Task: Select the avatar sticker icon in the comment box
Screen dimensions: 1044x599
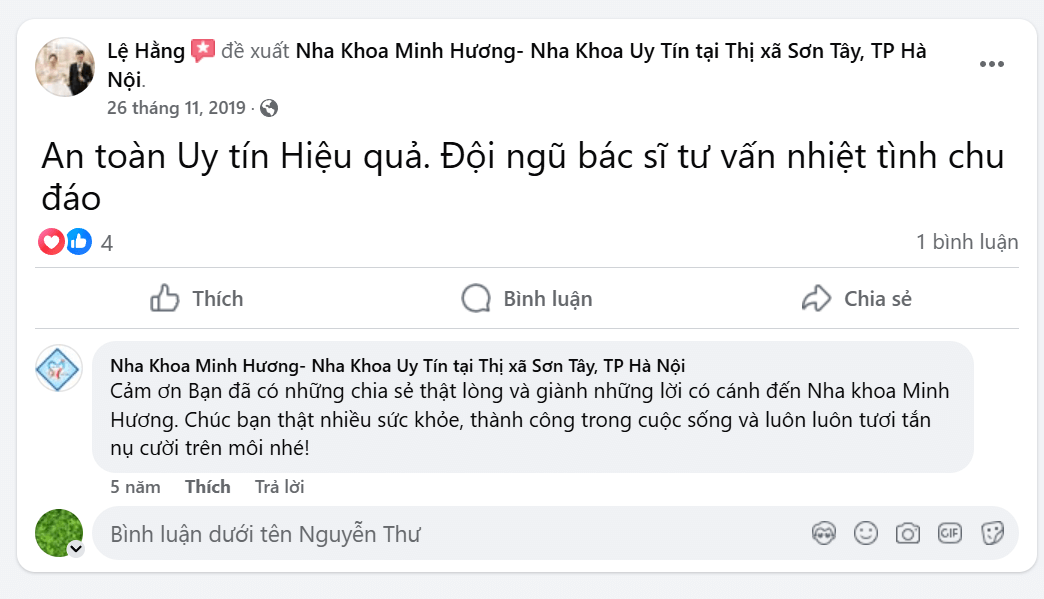Action: pyautogui.click(x=823, y=533)
